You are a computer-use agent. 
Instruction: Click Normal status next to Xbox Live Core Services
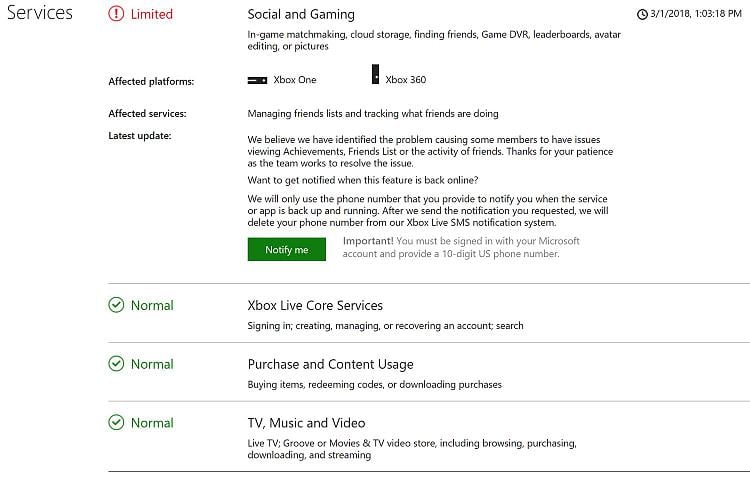pyautogui.click(x=152, y=305)
